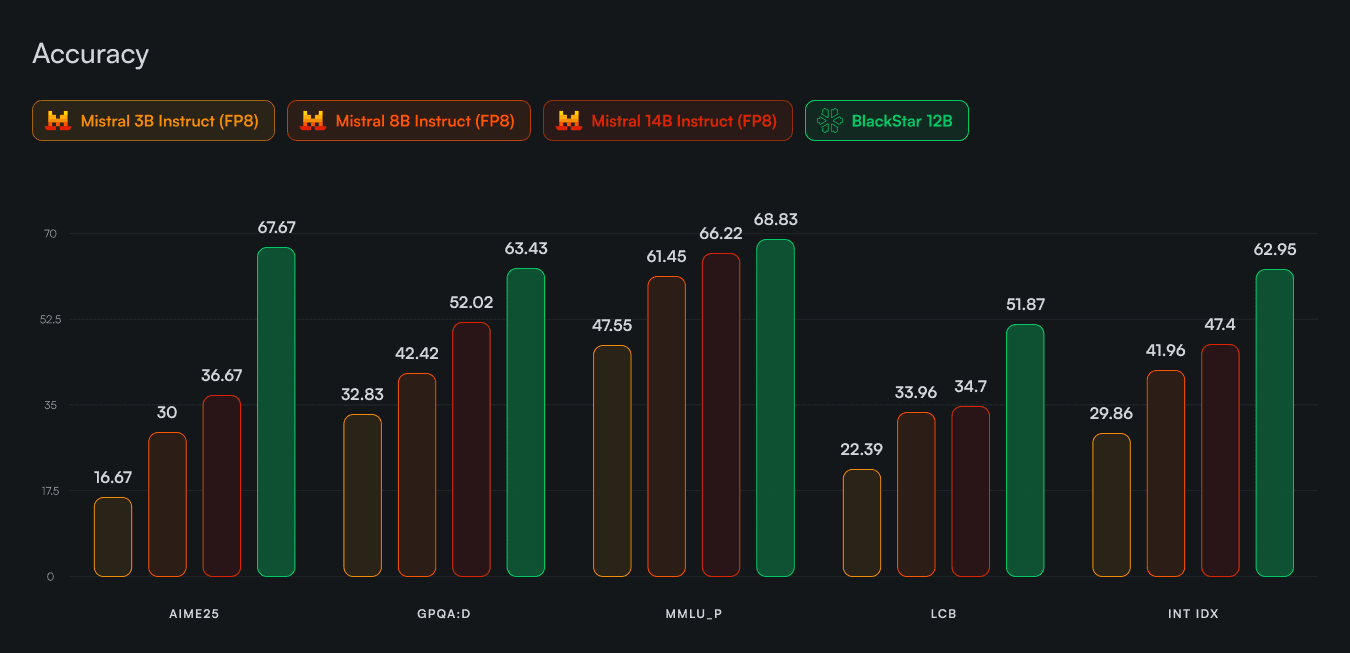Image resolution: width=1350 pixels, height=653 pixels.
Task: Toggle the Mistral 8B Instruct (FP8) legend chip
Action: [408, 121]
